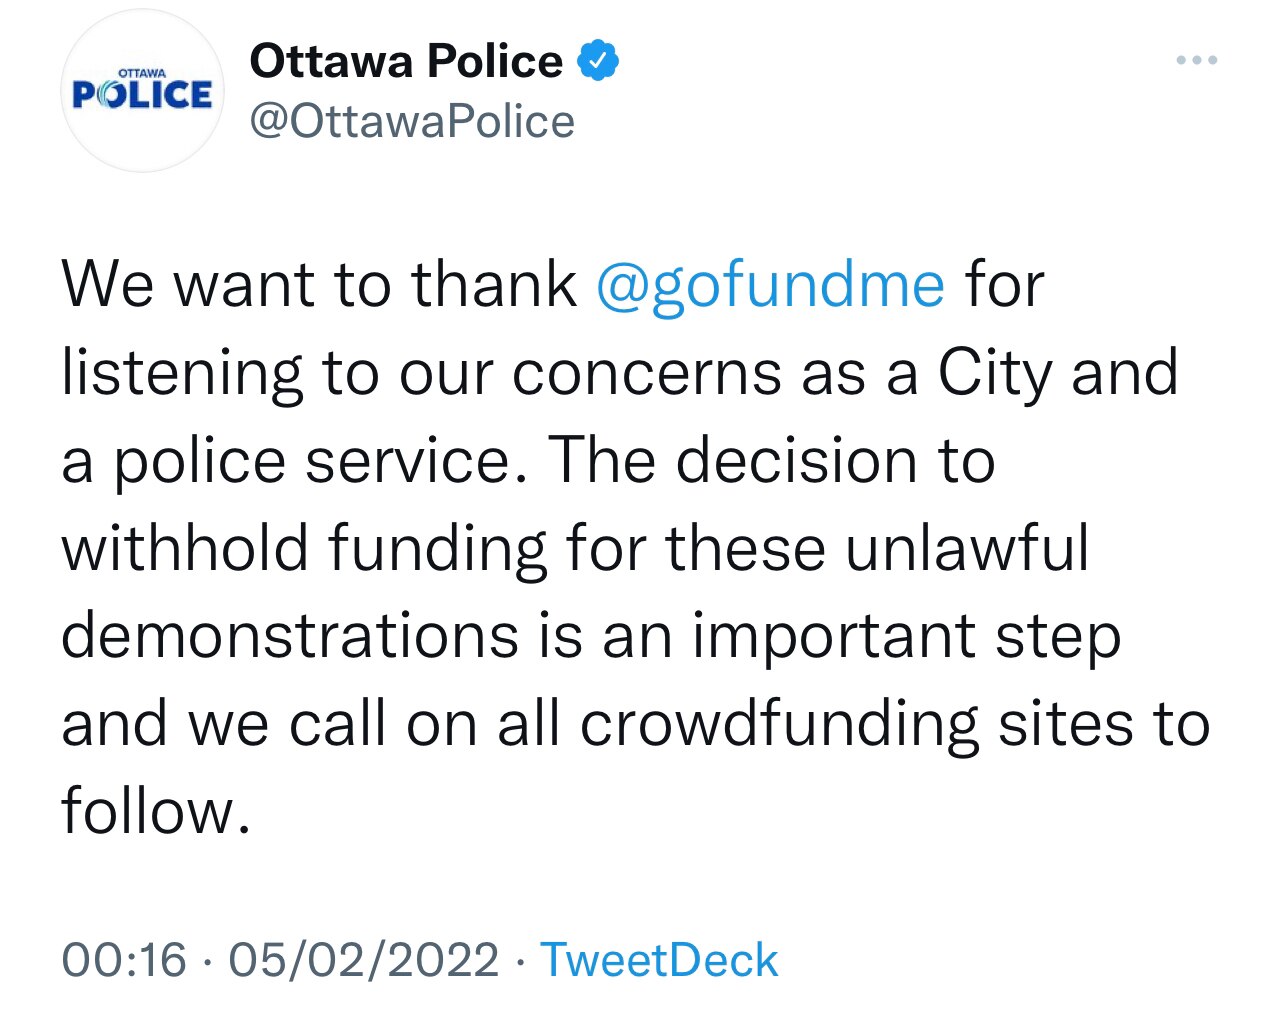
Task: Select the verified badge next to Ottawa Police
Action: click(599, 59)
